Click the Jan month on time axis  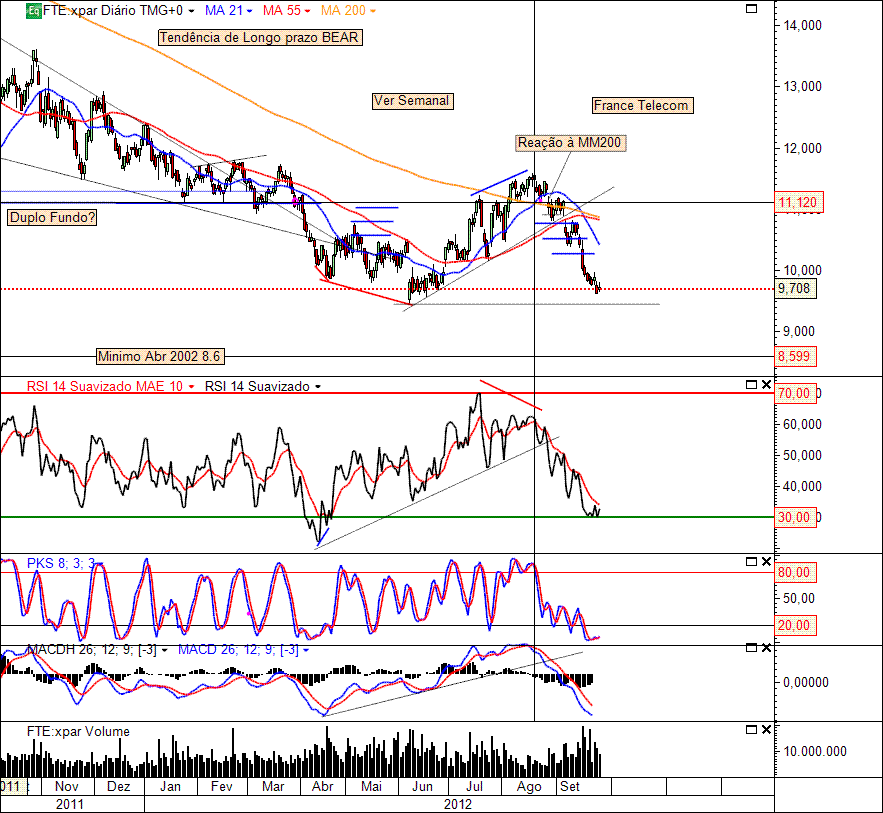[x=171, y=787]
